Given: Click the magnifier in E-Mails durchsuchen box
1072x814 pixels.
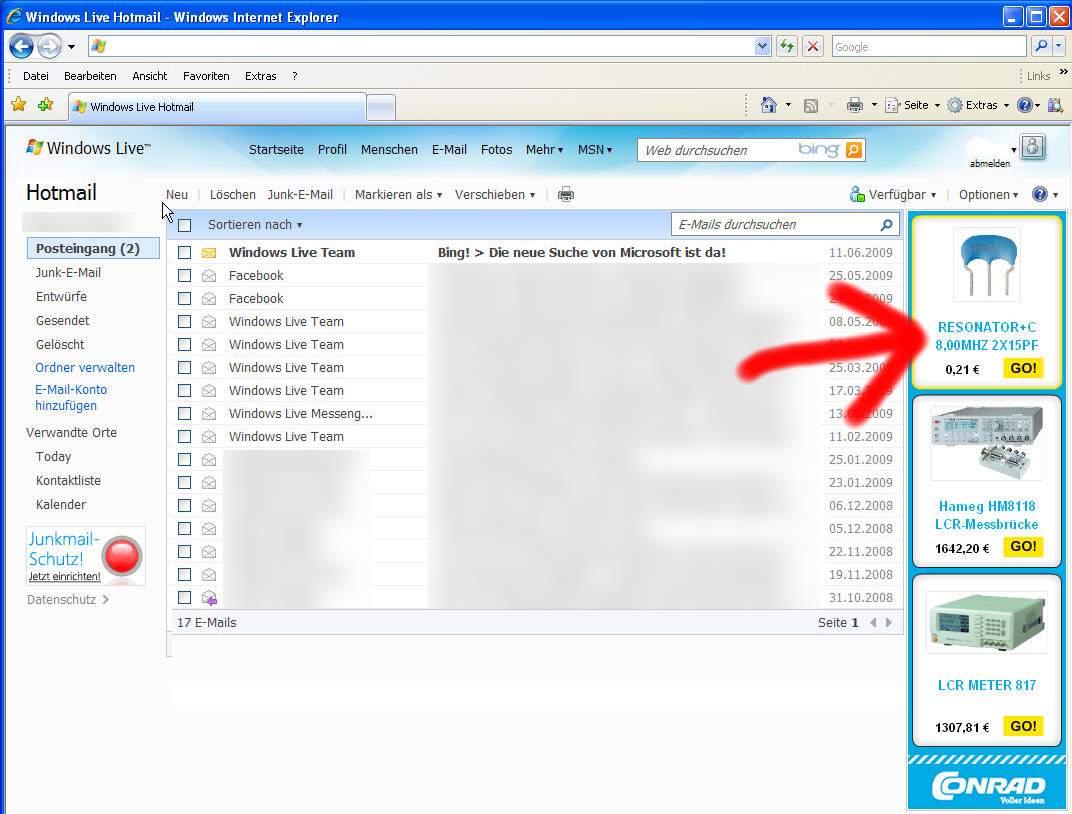Looking at the screenshot, I should (x=886, y=224).
